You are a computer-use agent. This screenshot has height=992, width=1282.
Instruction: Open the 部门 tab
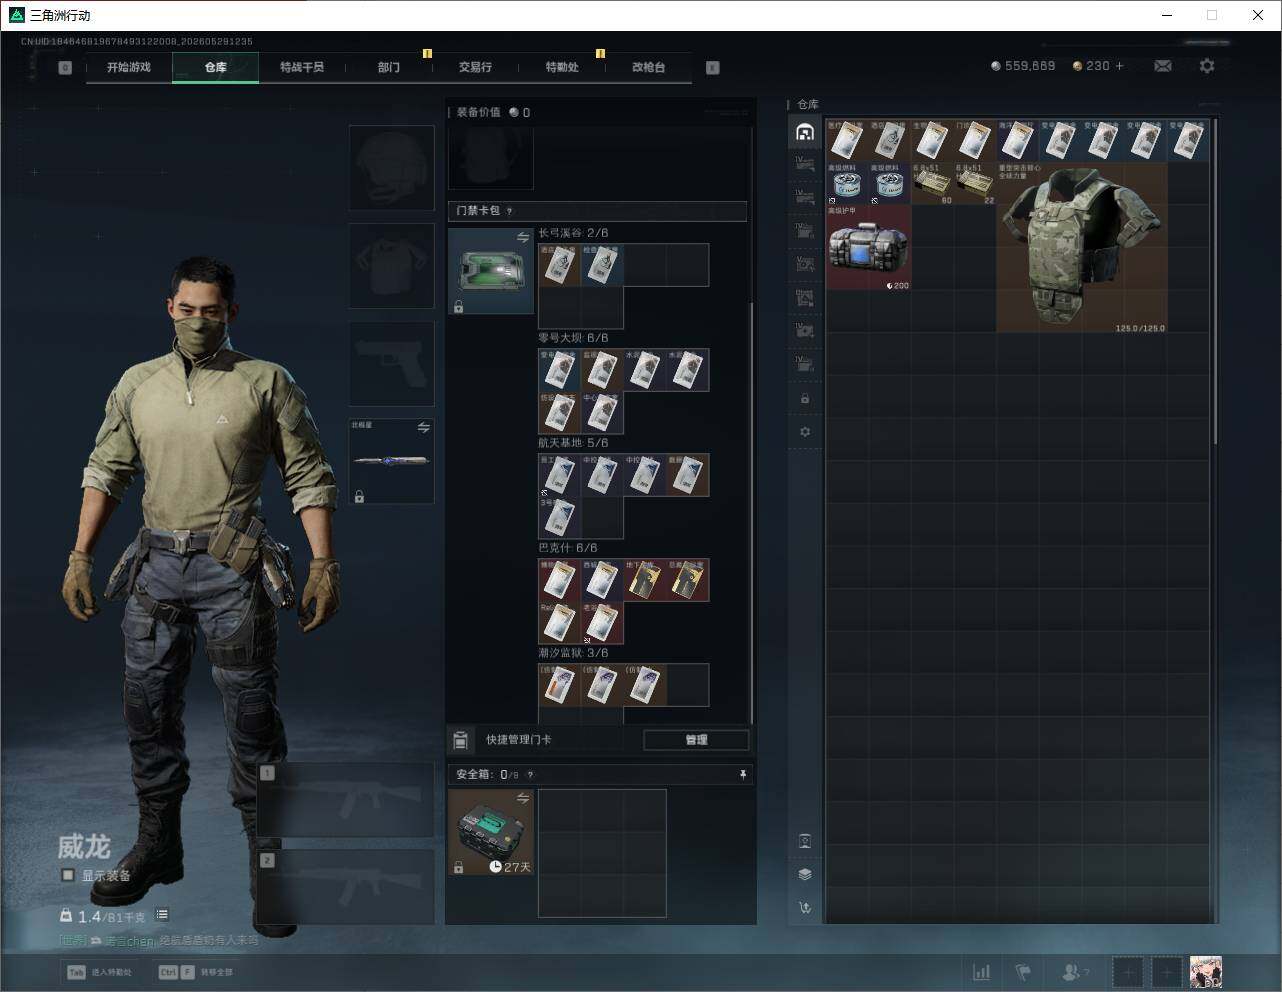(x=389, y=67)
